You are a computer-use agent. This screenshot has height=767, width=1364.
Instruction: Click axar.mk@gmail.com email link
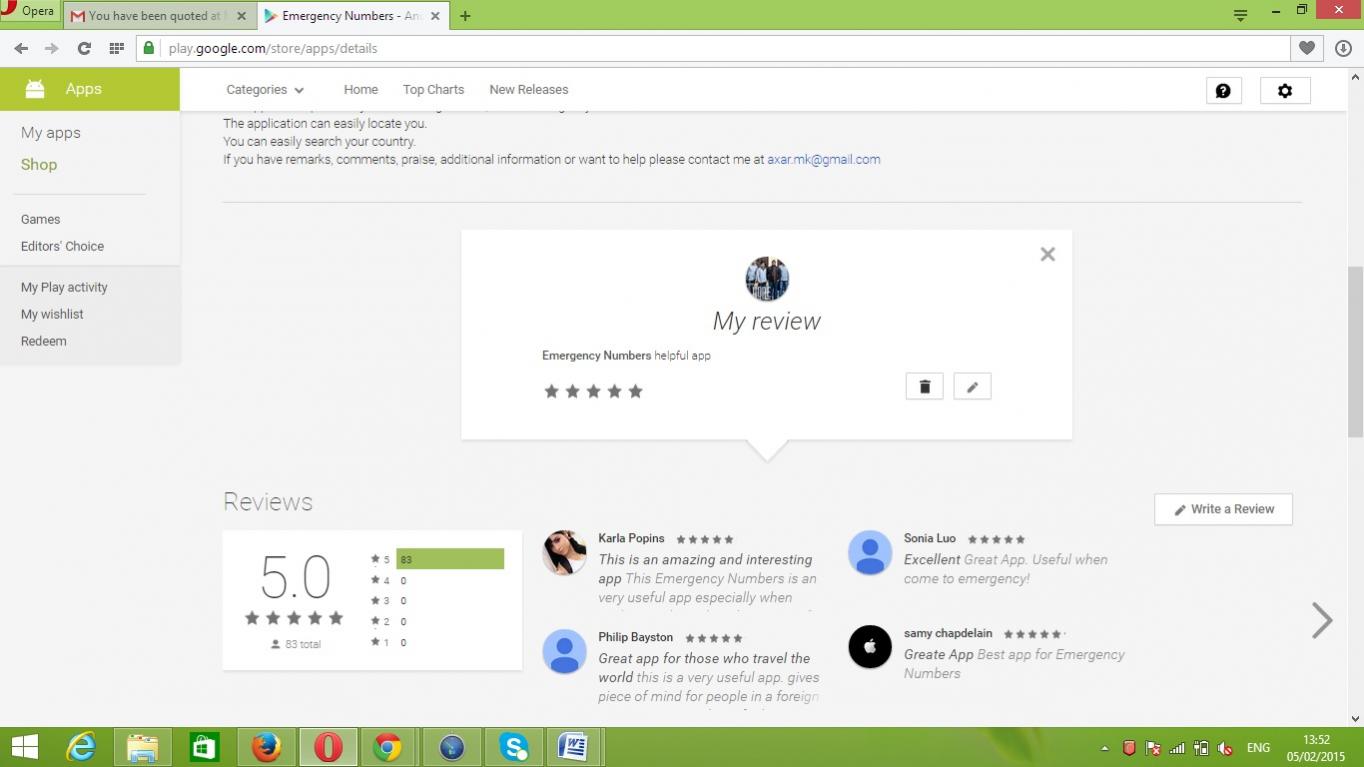[x=824, y=159]
